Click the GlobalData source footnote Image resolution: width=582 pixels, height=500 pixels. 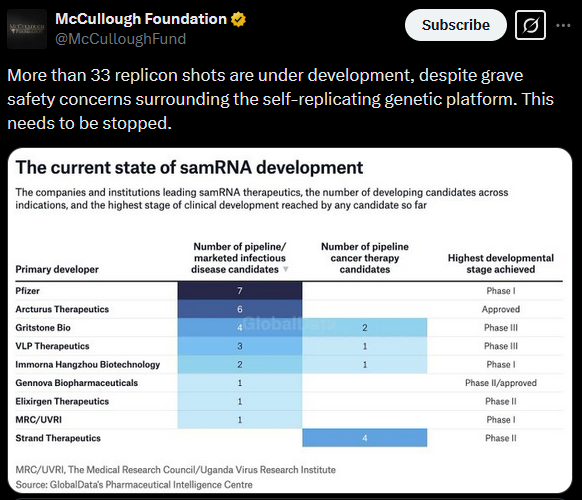(134, 484)
